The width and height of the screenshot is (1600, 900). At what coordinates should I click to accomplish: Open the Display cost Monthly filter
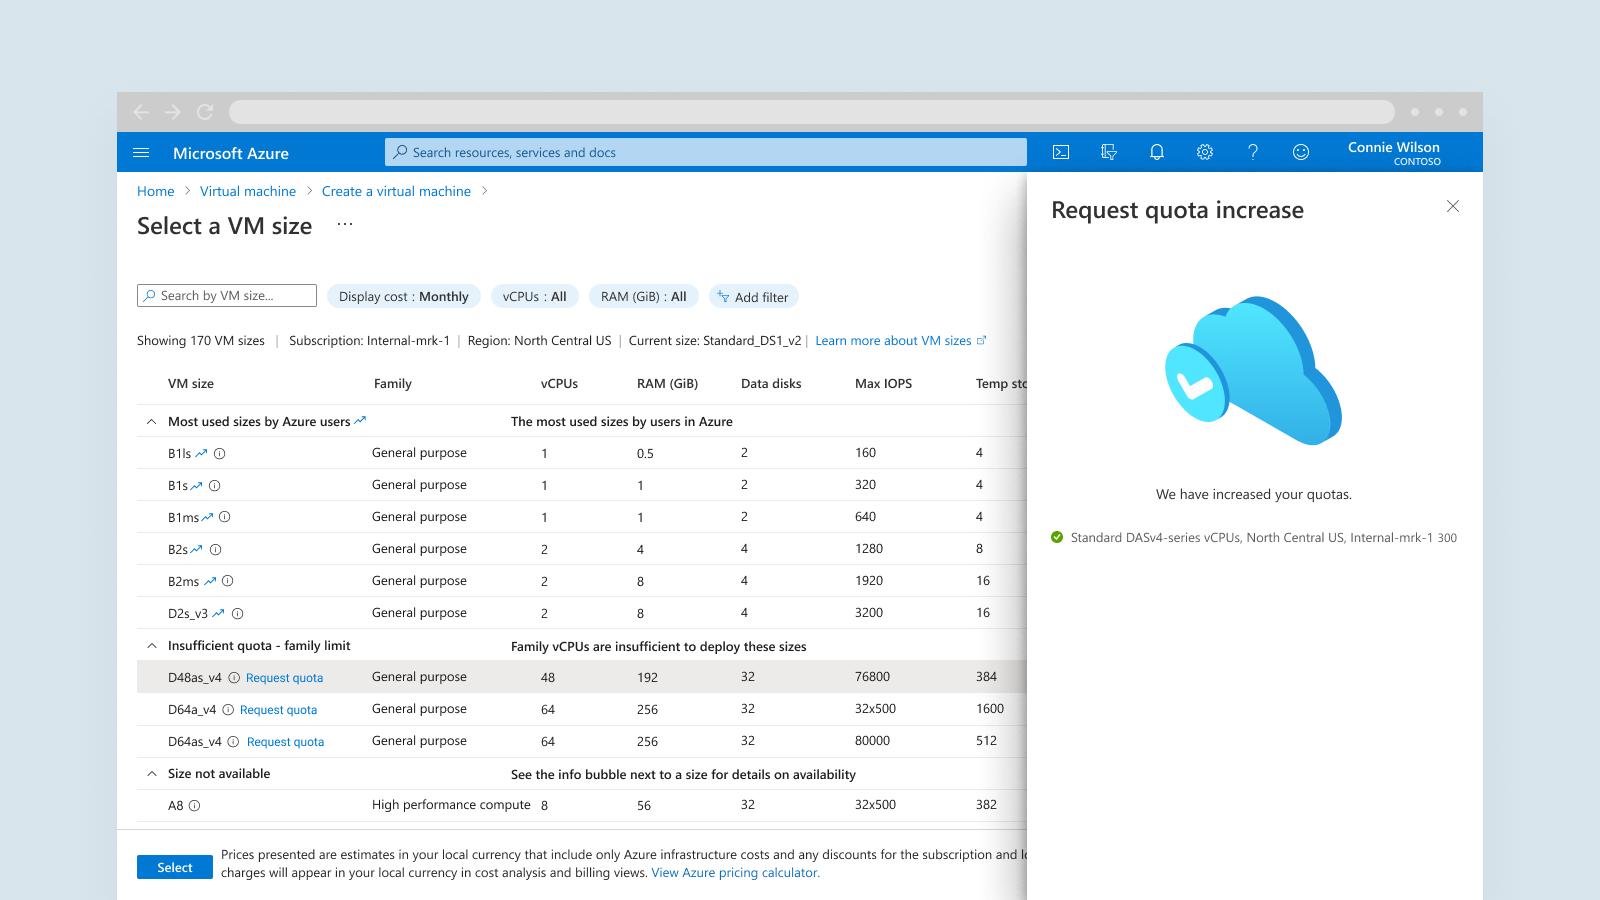pyautogui.click(x=403, y=297)
